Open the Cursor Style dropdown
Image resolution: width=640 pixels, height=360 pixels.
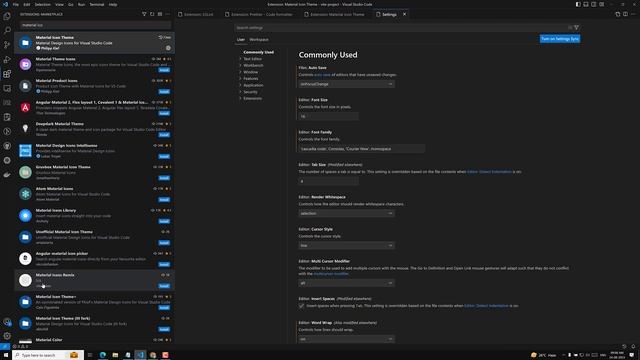(x=347, y=246)
